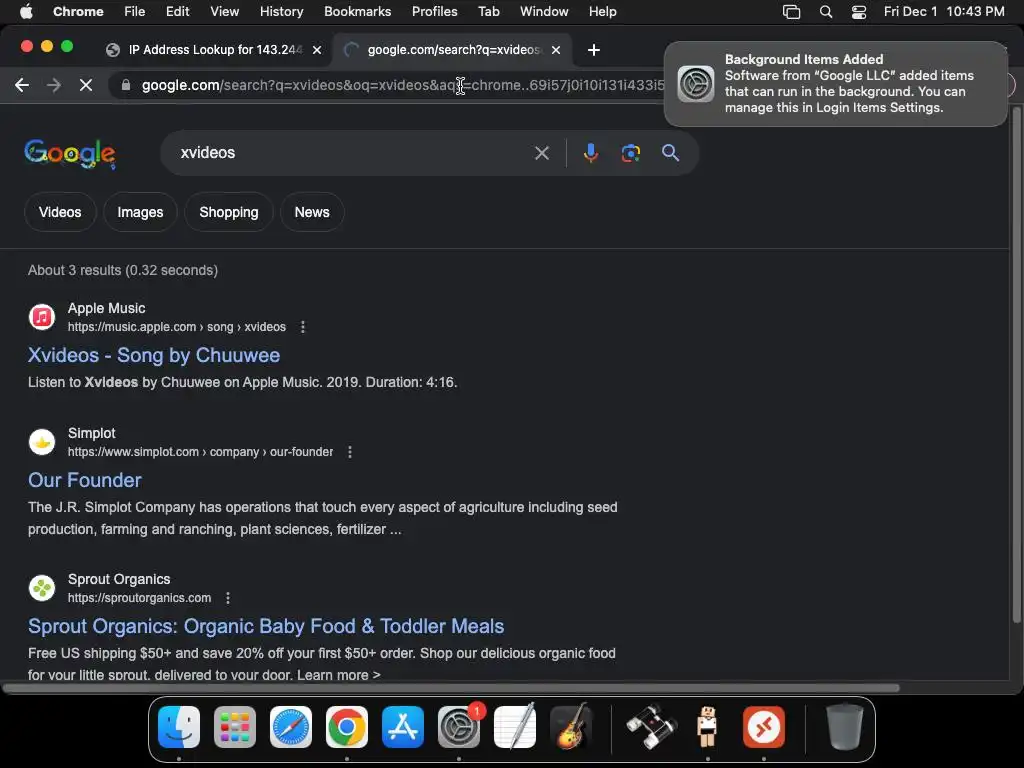Open GarageBand from the Dock
This screenshot has height=768, width=1024.
point(571,726)
